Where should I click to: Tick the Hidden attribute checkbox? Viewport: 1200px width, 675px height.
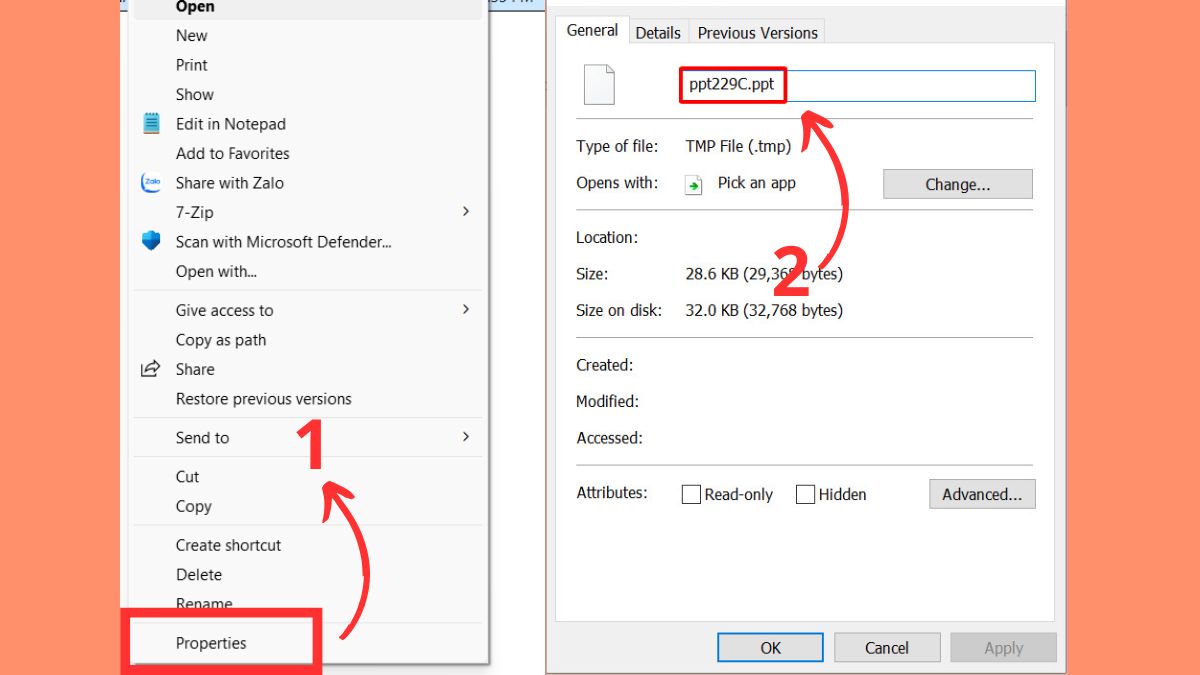click(805, 494)
